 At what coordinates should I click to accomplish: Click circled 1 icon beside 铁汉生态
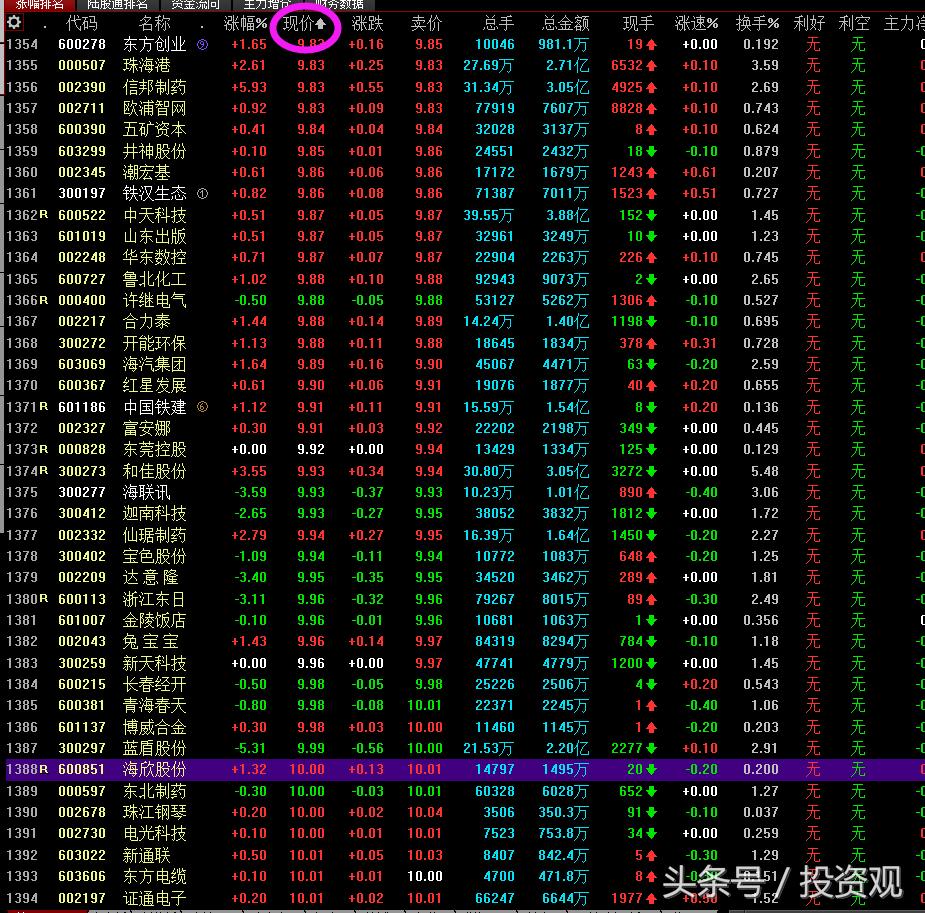[202, 193]
